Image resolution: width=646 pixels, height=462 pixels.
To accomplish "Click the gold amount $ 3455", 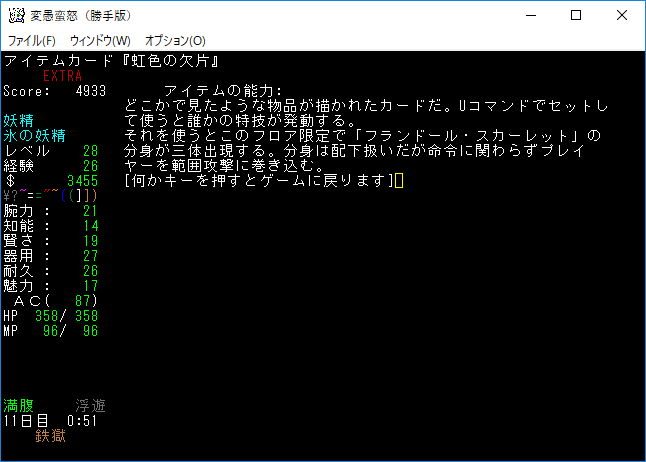I will tap(51, 181).
